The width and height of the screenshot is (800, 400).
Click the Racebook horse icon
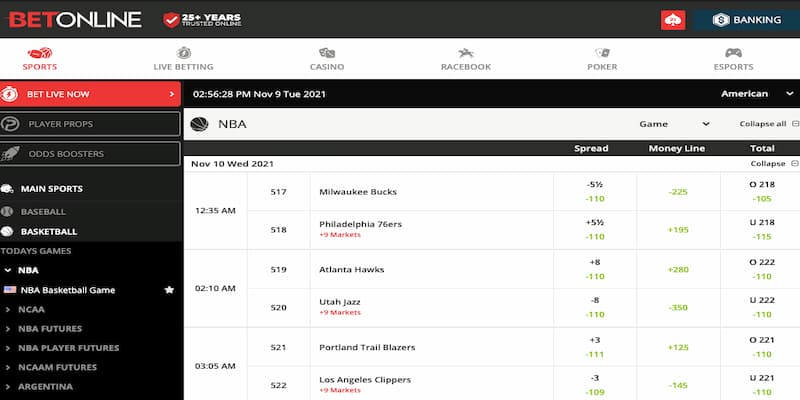[x=466, y=53]
